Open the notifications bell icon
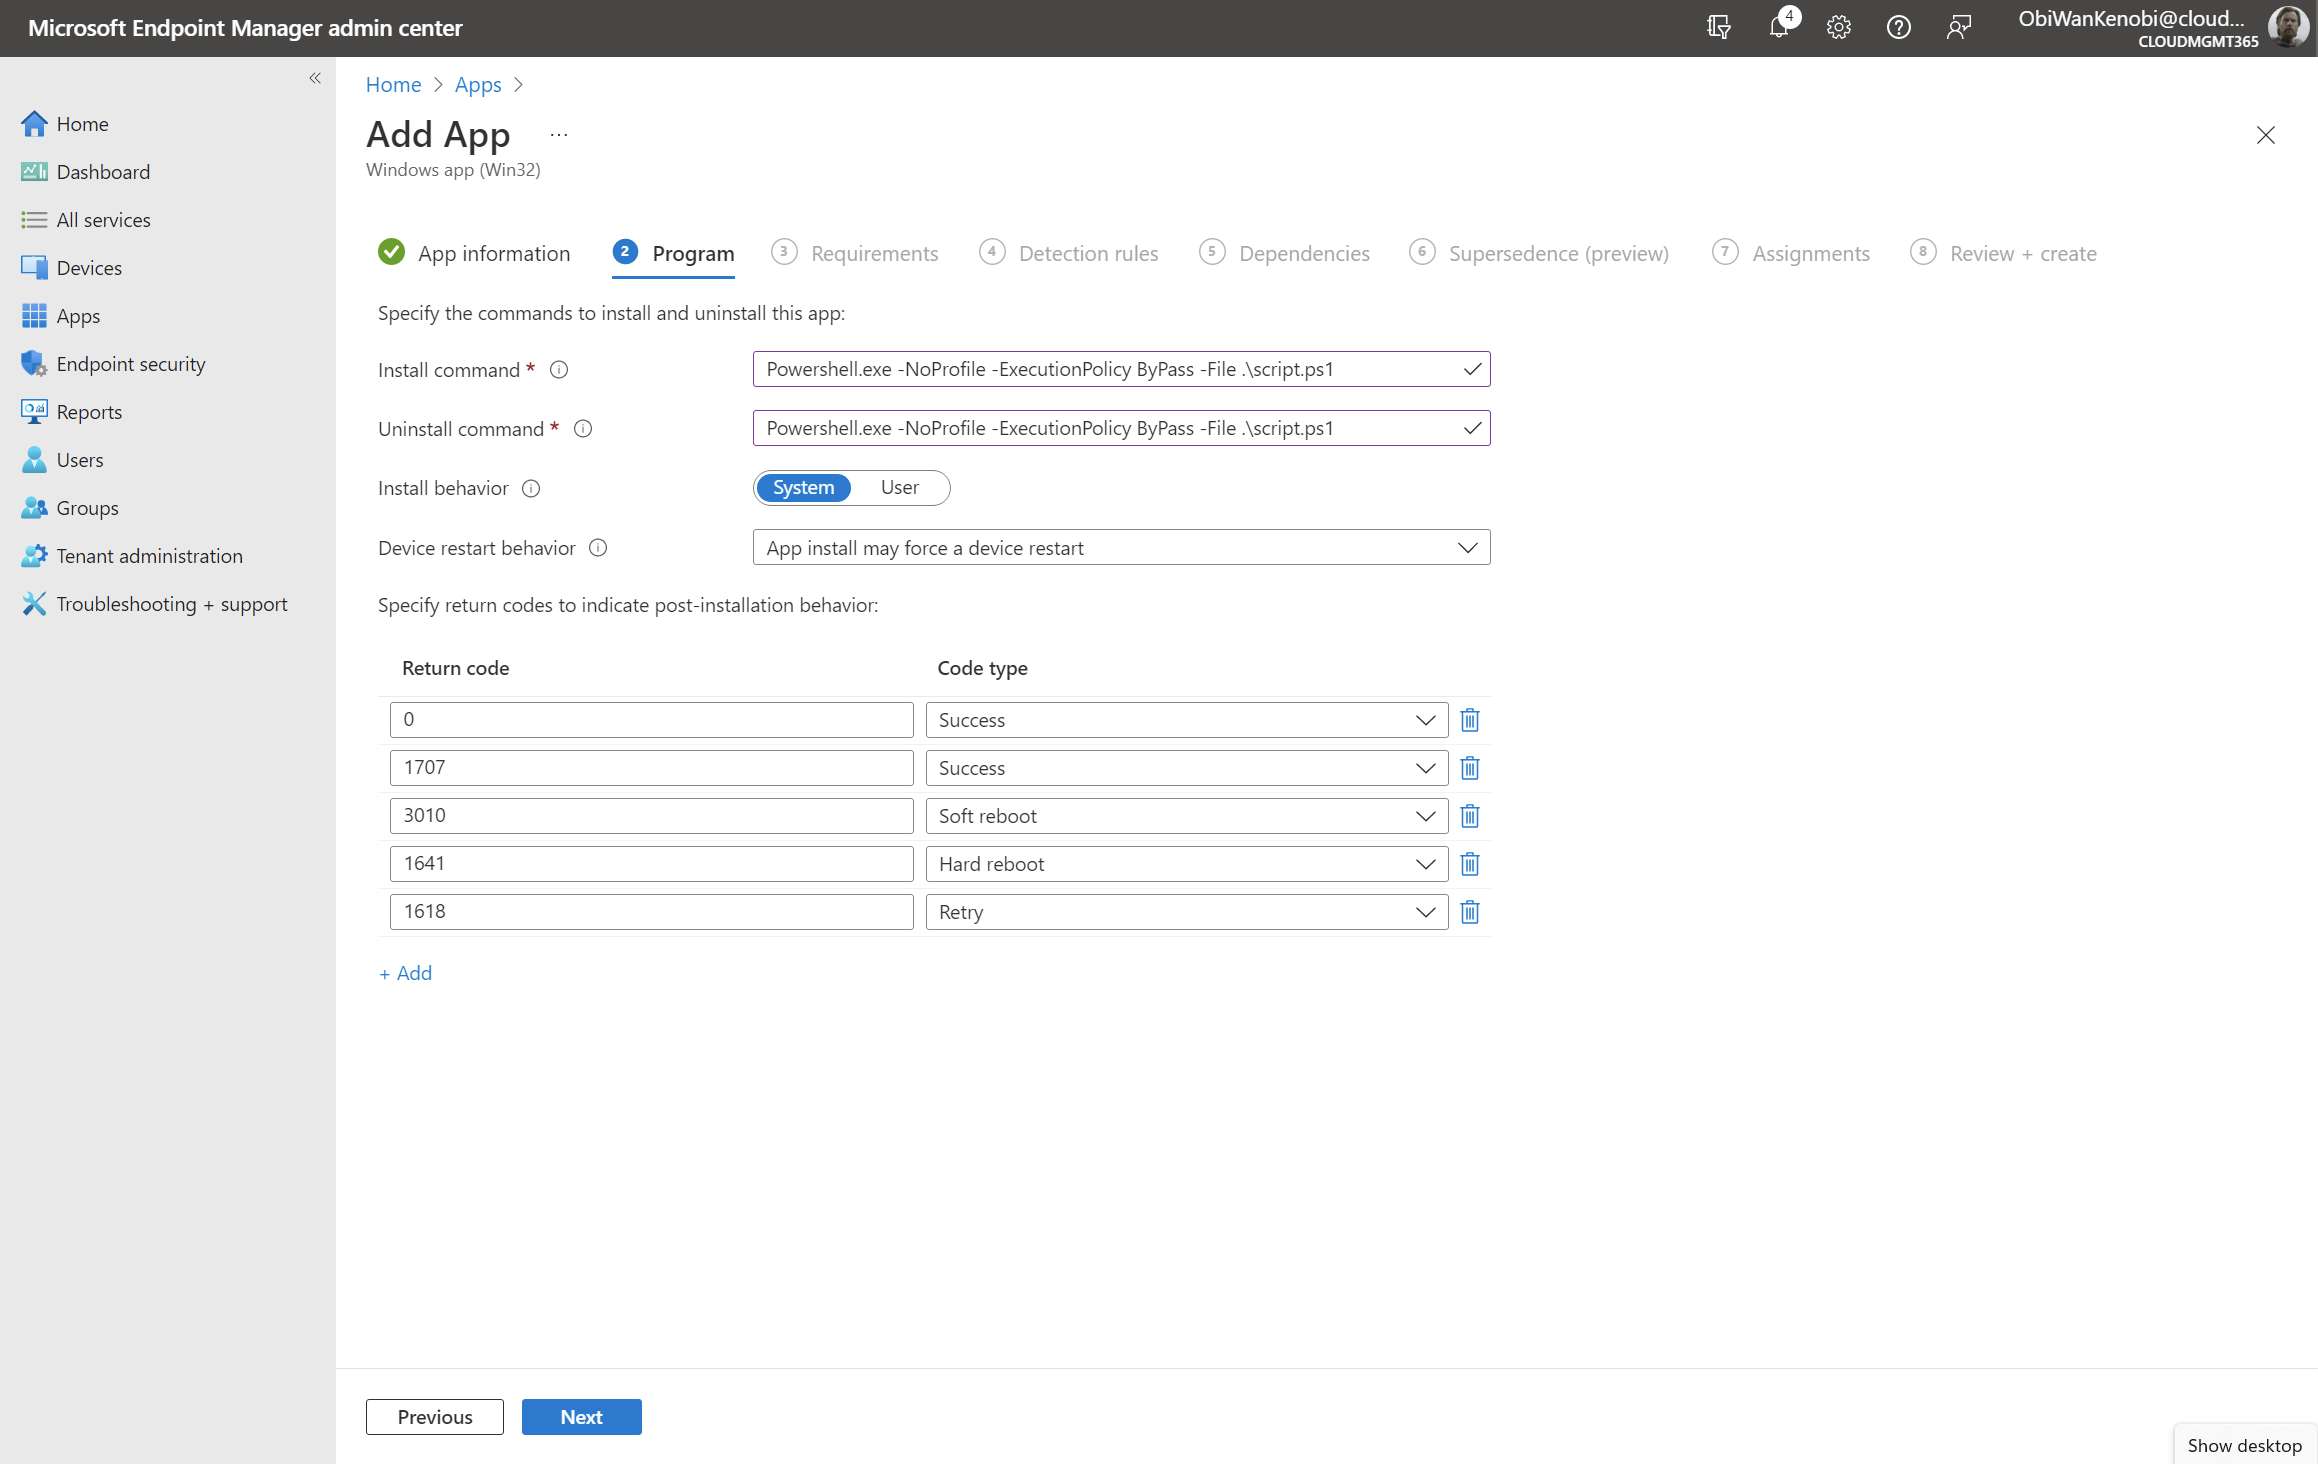2318x1464 pixels. point(1780,26)
